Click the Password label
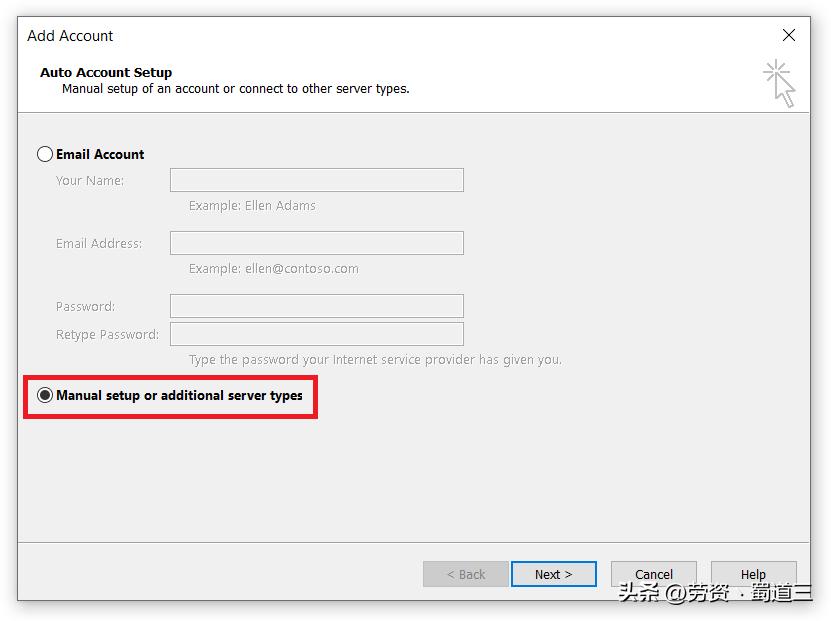 [x=85, y=306]
